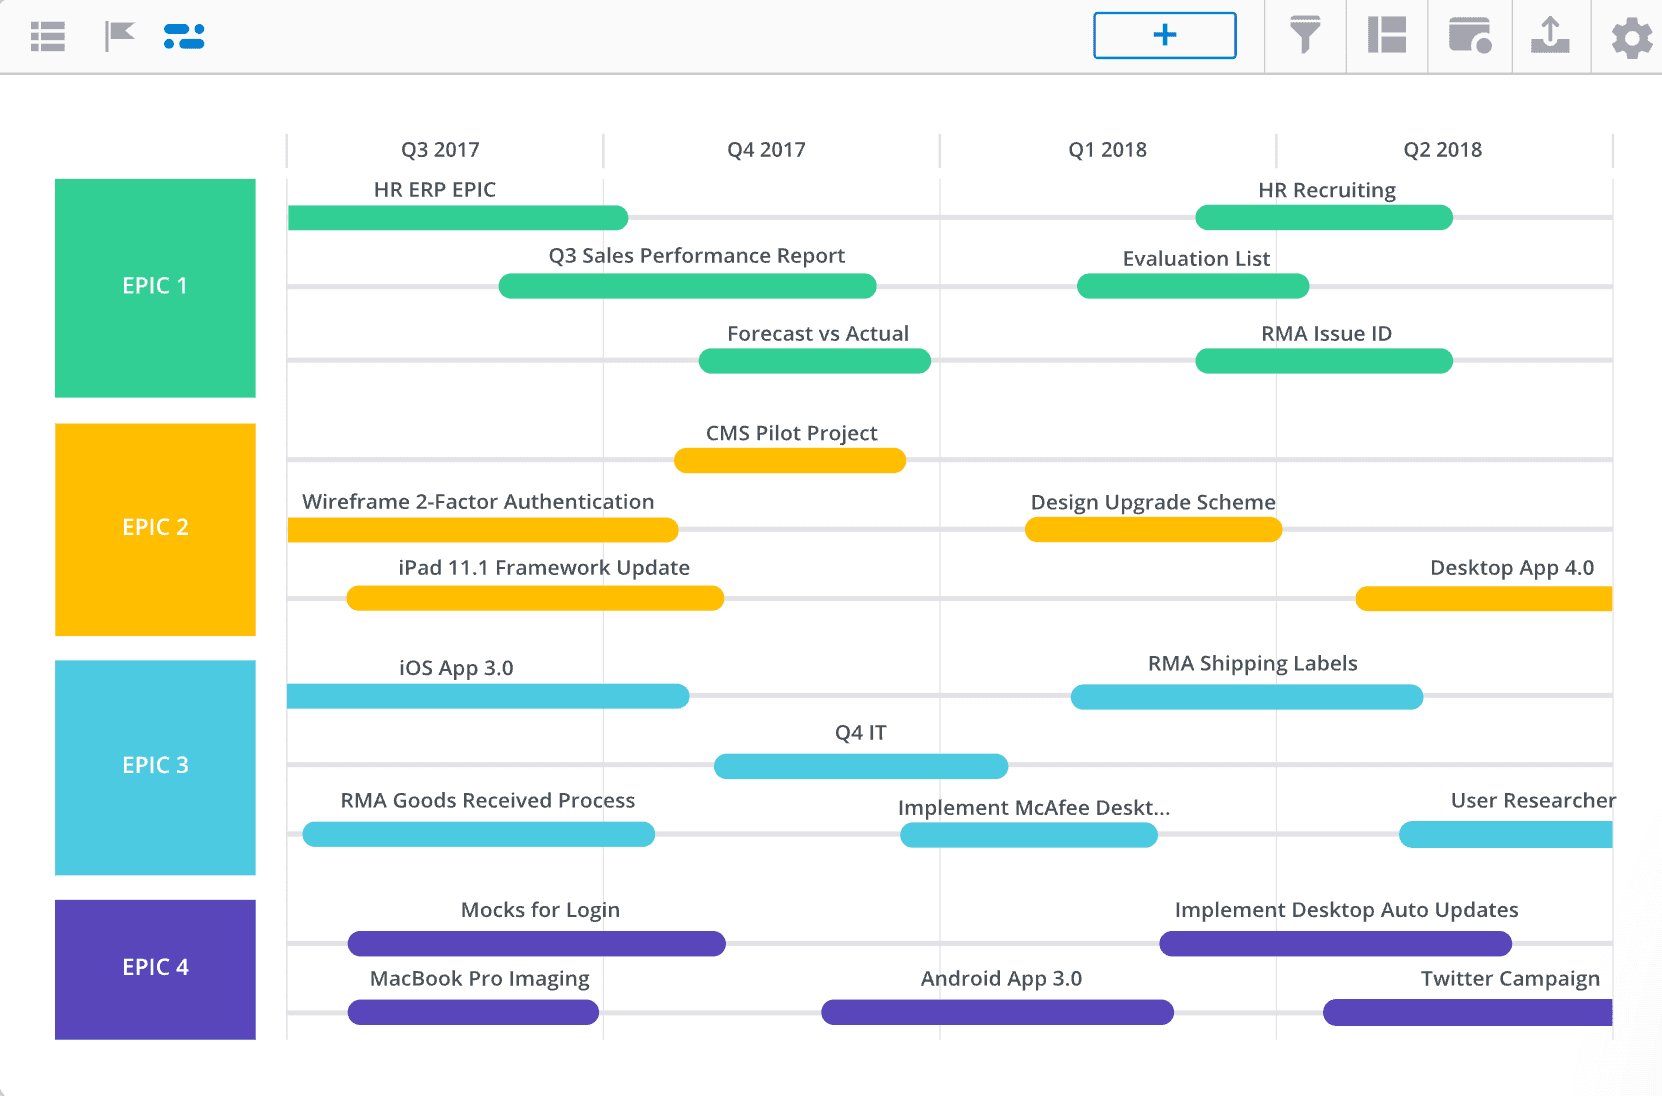The image size is (1662, 1096).
Task: Open the layout panel icon
Action: point(1387,36)
